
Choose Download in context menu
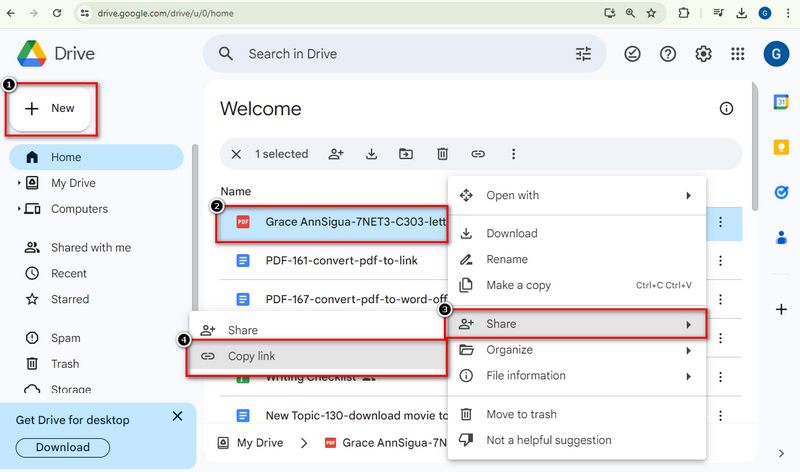pyautogui.click(x=577, y=234)
